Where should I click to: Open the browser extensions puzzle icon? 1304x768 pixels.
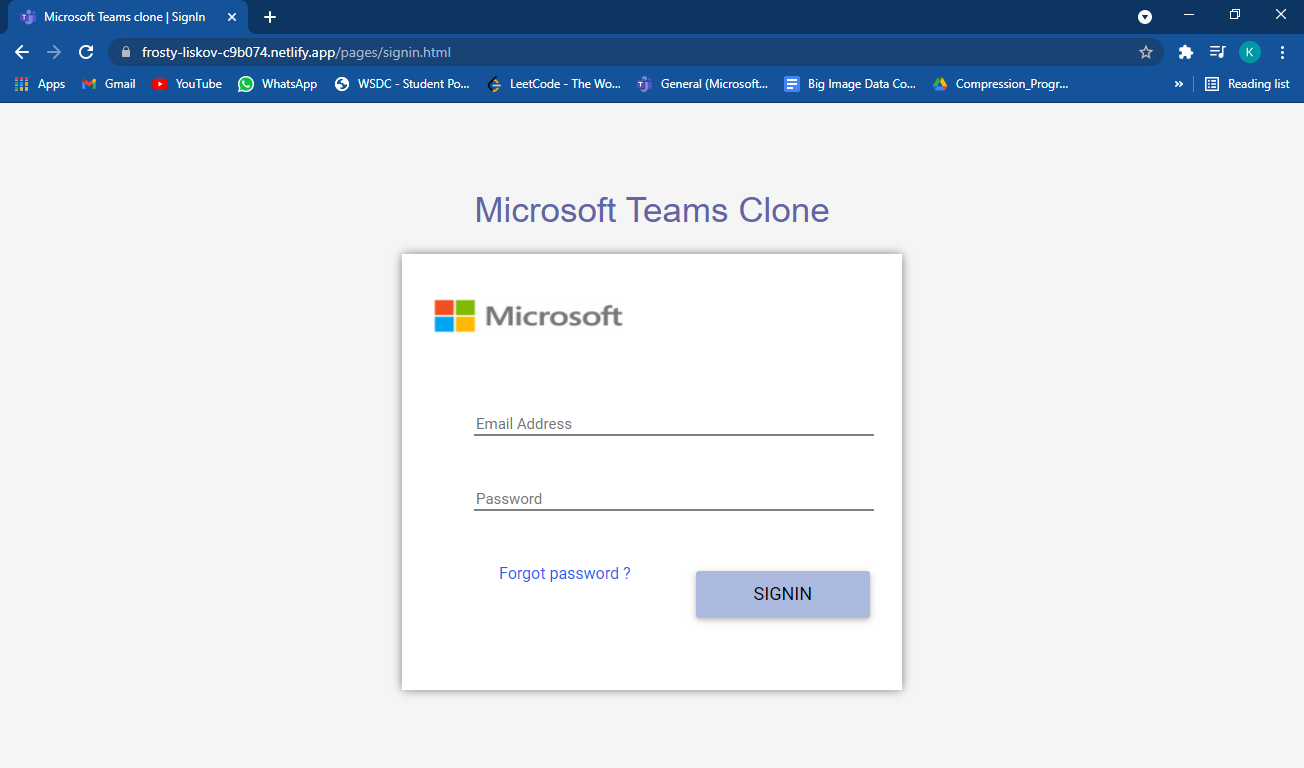point(1185,51)
